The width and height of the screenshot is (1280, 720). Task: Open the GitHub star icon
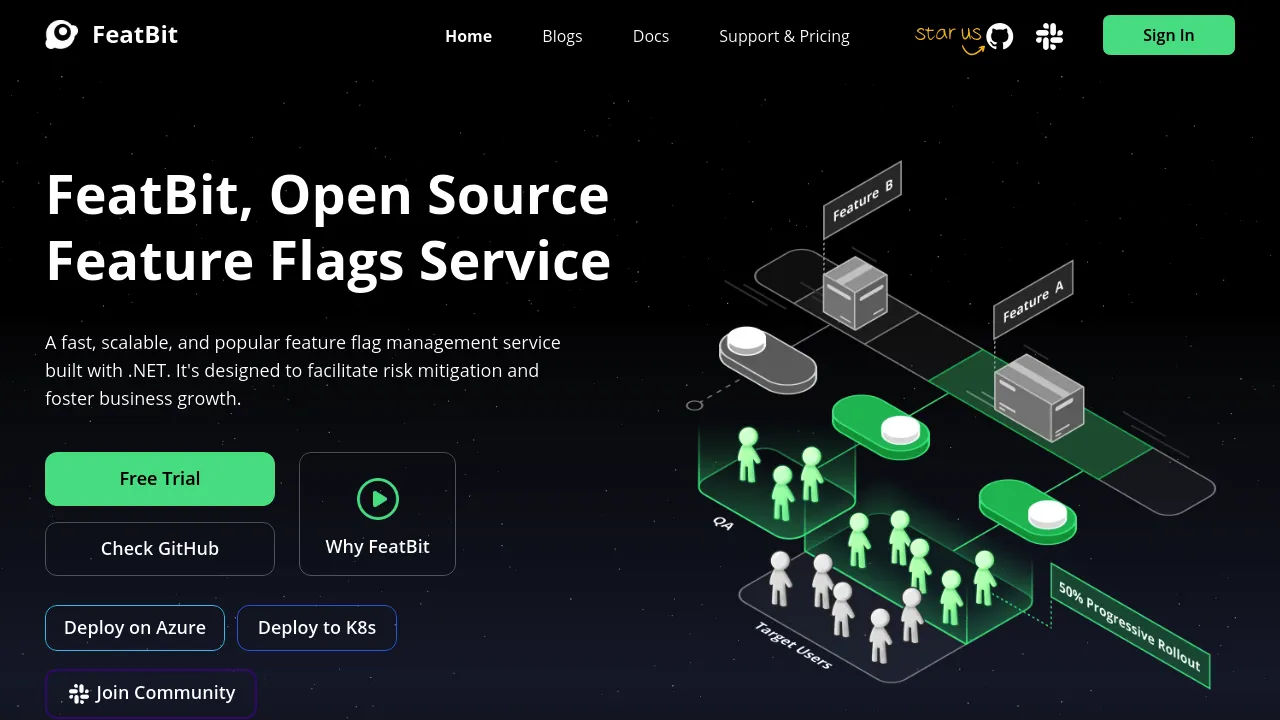(1000, 37)
